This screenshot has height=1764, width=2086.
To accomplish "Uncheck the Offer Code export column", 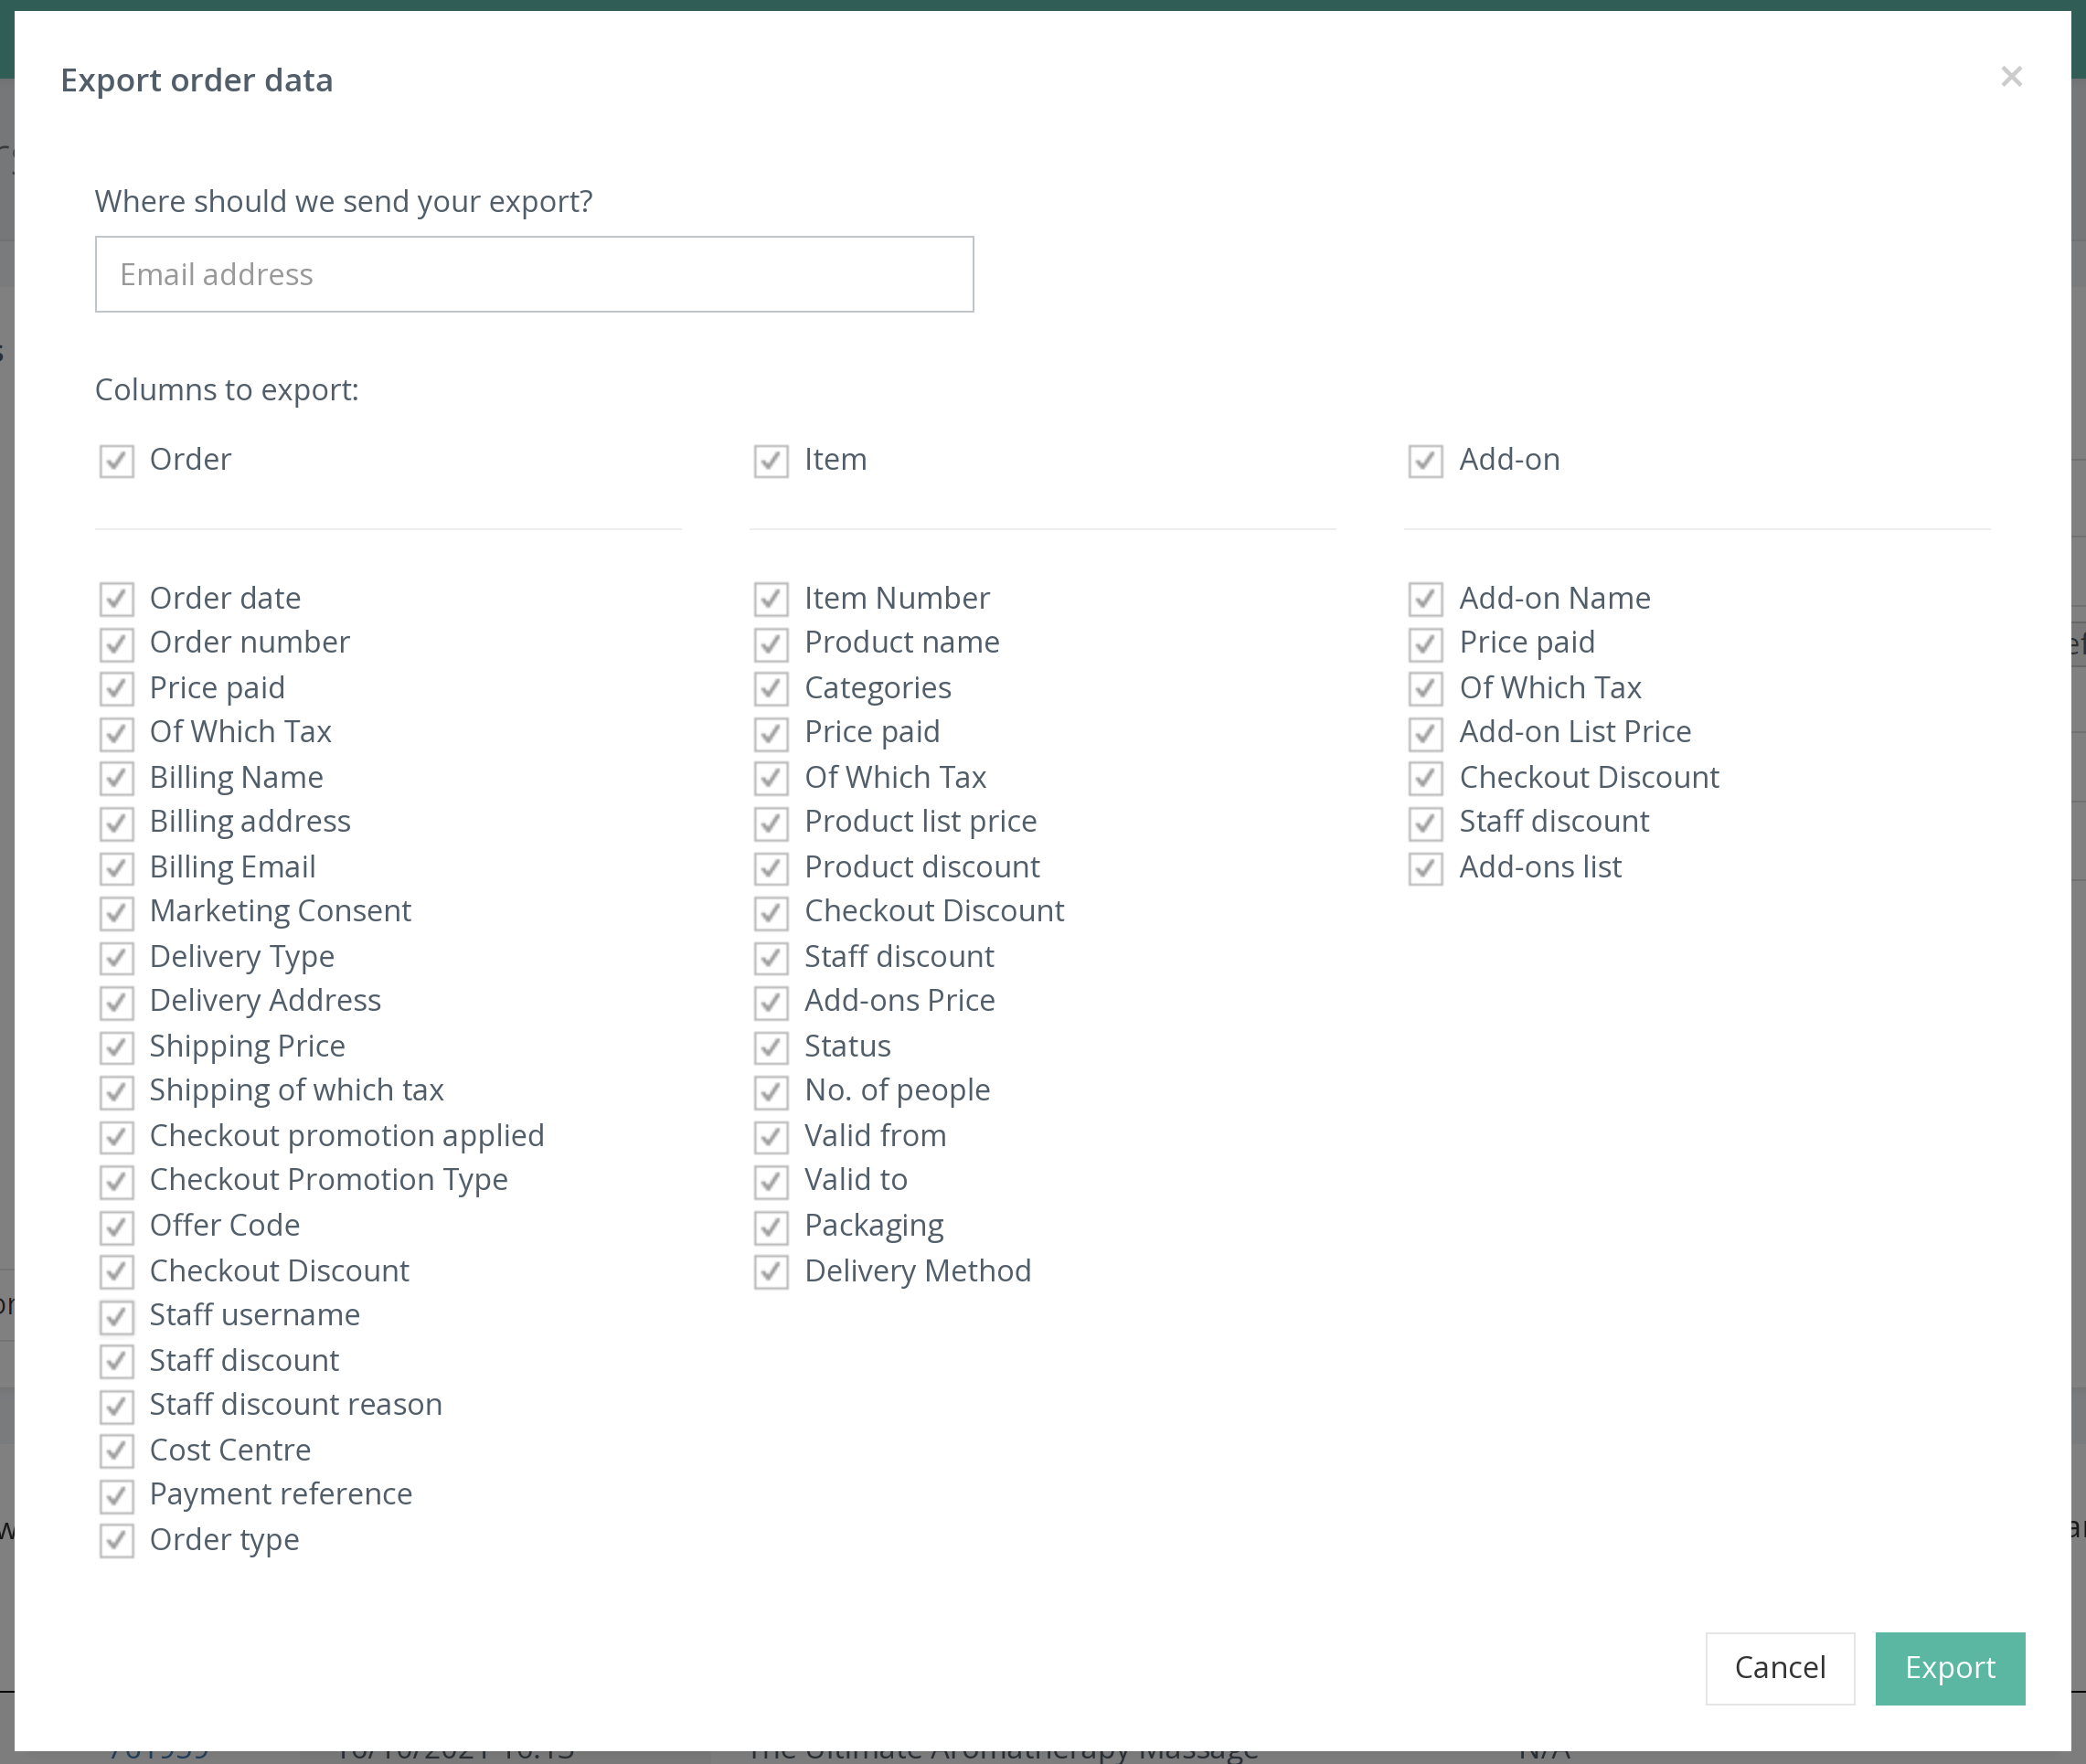I will pyautogui.click(x=115, y=1225).
